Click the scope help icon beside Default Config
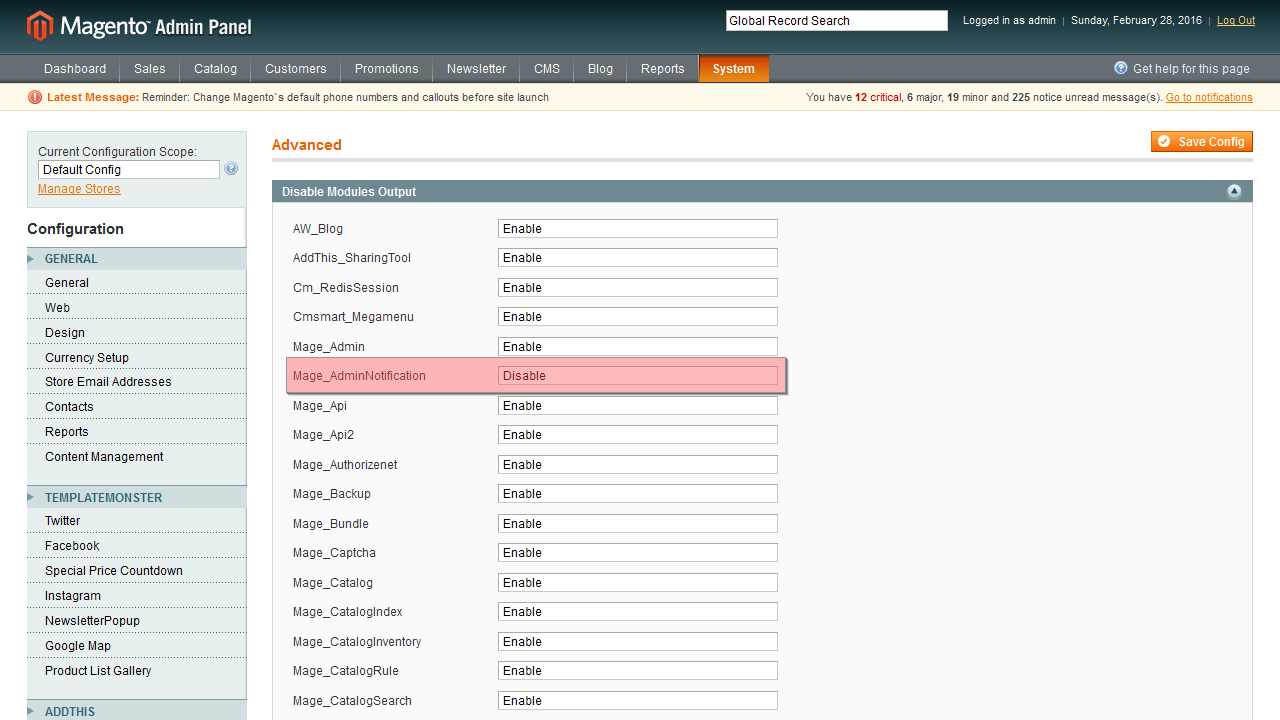Viewport: 1280px width, 720px height. 231,169
